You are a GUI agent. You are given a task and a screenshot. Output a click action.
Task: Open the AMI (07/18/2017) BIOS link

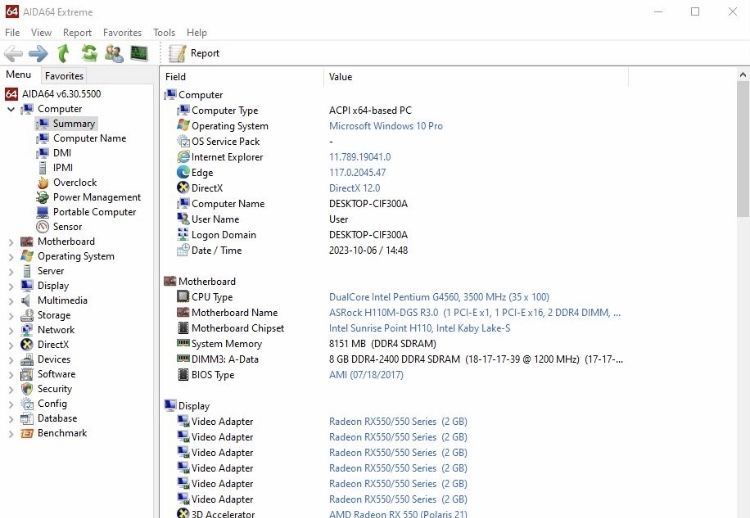pyautogui.click(x=366, y=375)
